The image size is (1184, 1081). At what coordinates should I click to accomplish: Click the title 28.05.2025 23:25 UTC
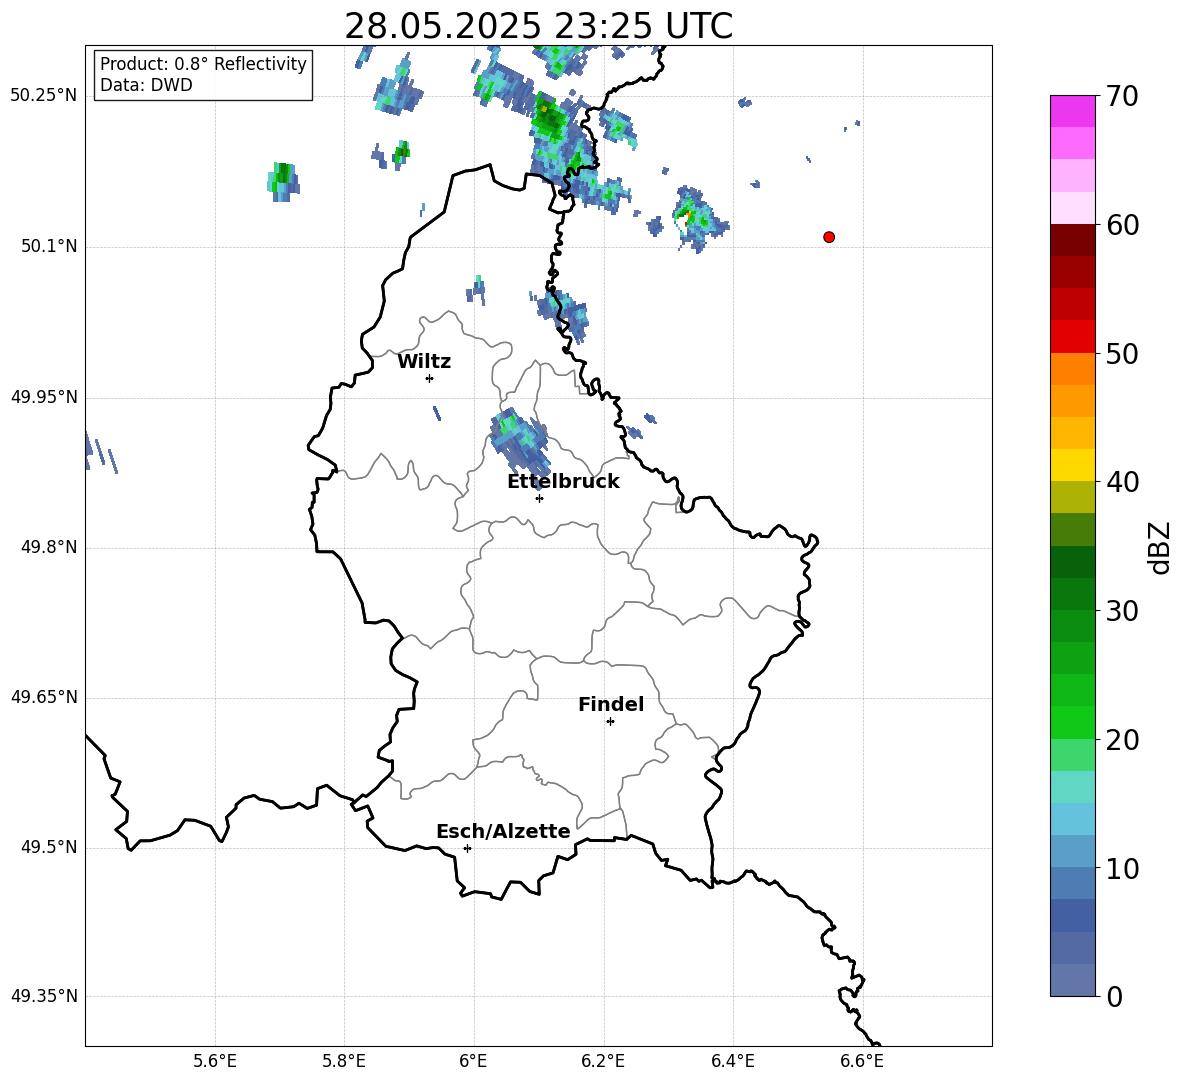pos(538,26)
